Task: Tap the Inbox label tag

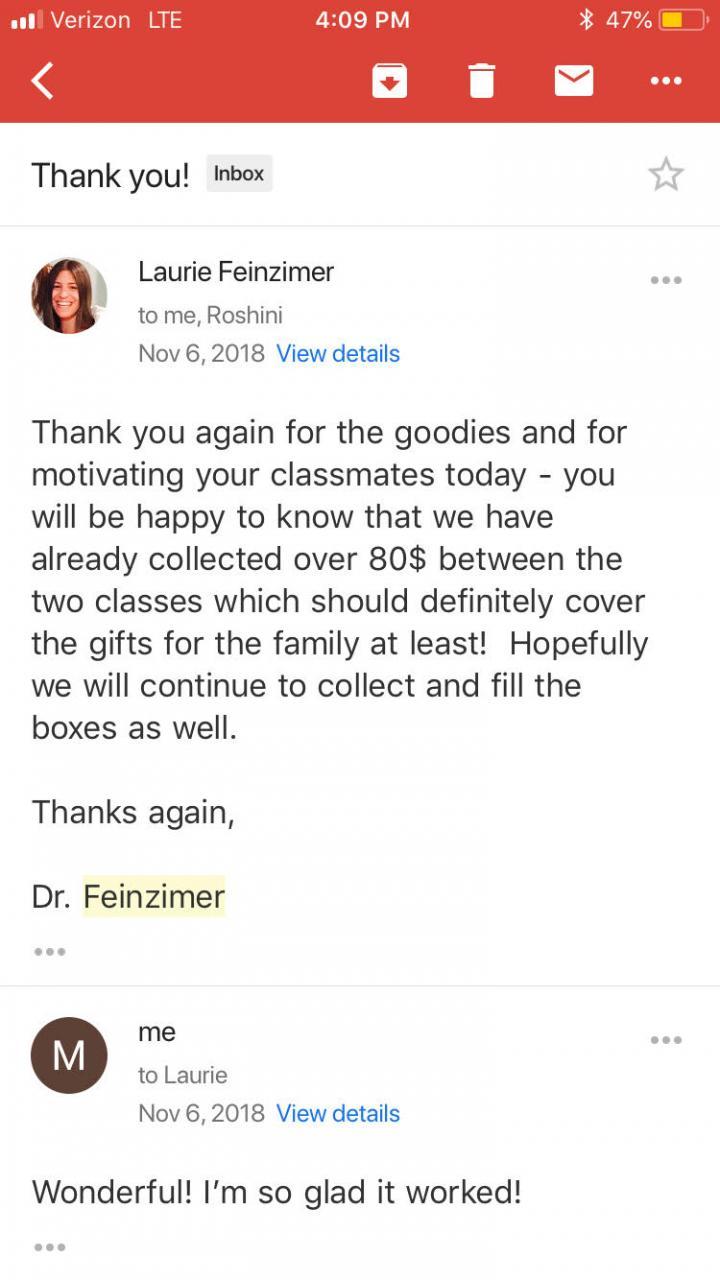Action: pyautogui.click(x=239, y=174)
